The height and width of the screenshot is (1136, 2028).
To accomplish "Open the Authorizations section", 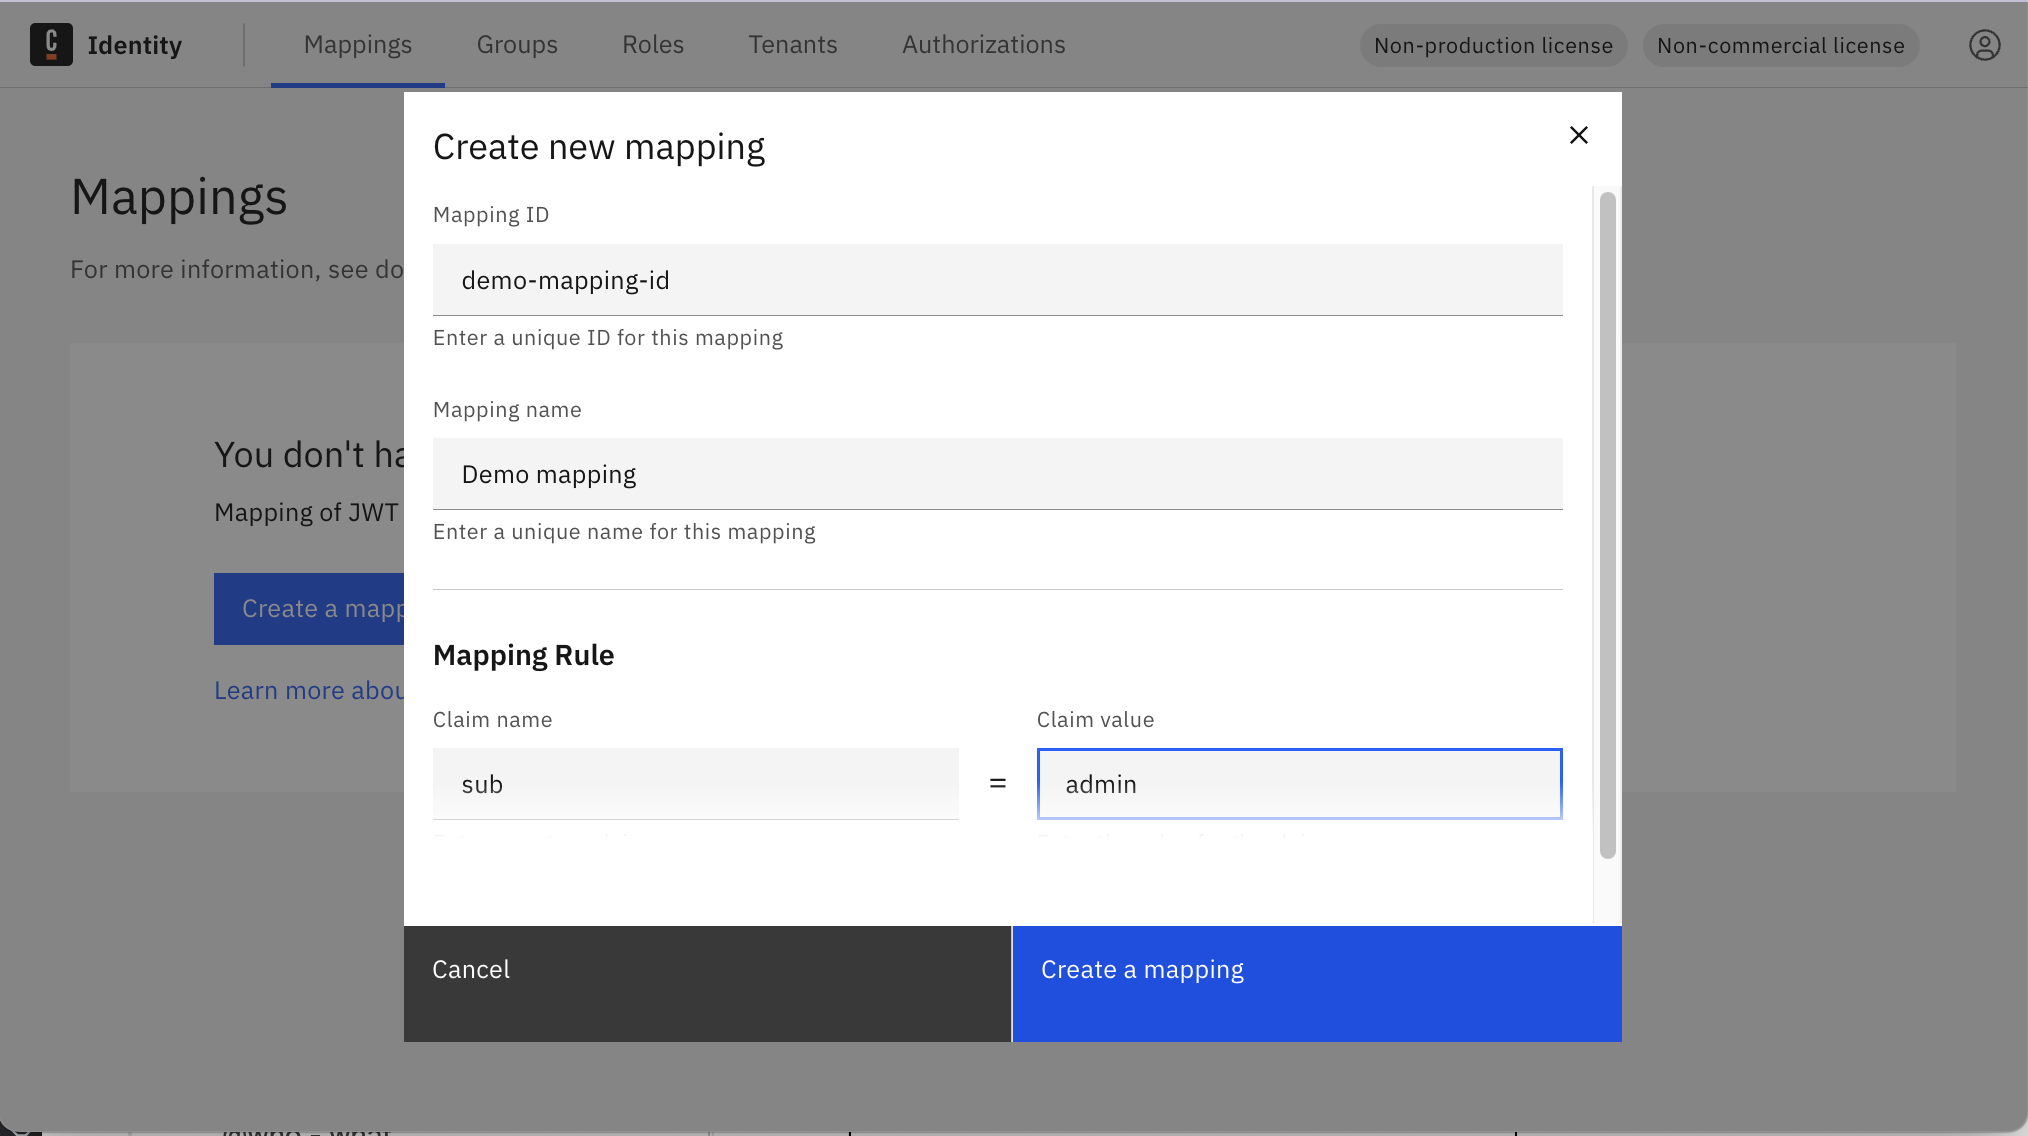I will (x=983, y=44).
